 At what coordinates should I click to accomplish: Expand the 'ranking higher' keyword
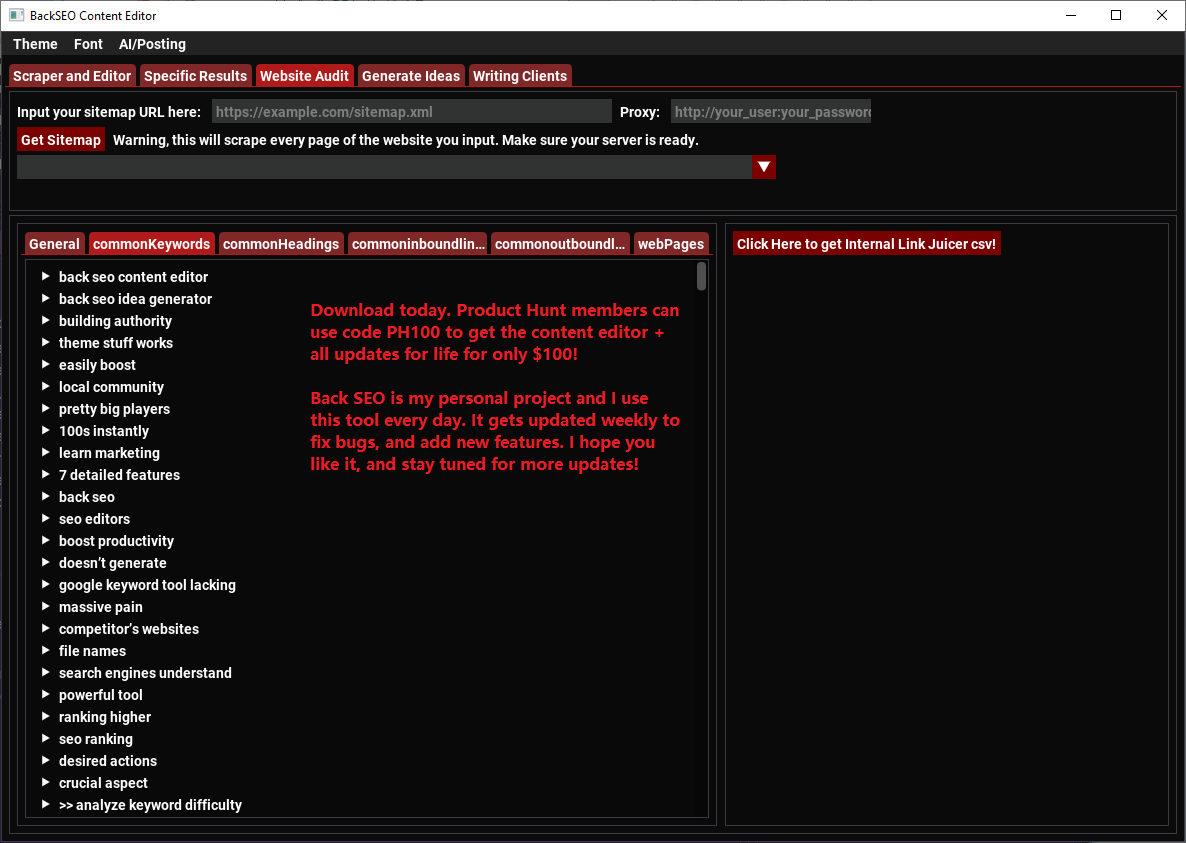[45, 716]
